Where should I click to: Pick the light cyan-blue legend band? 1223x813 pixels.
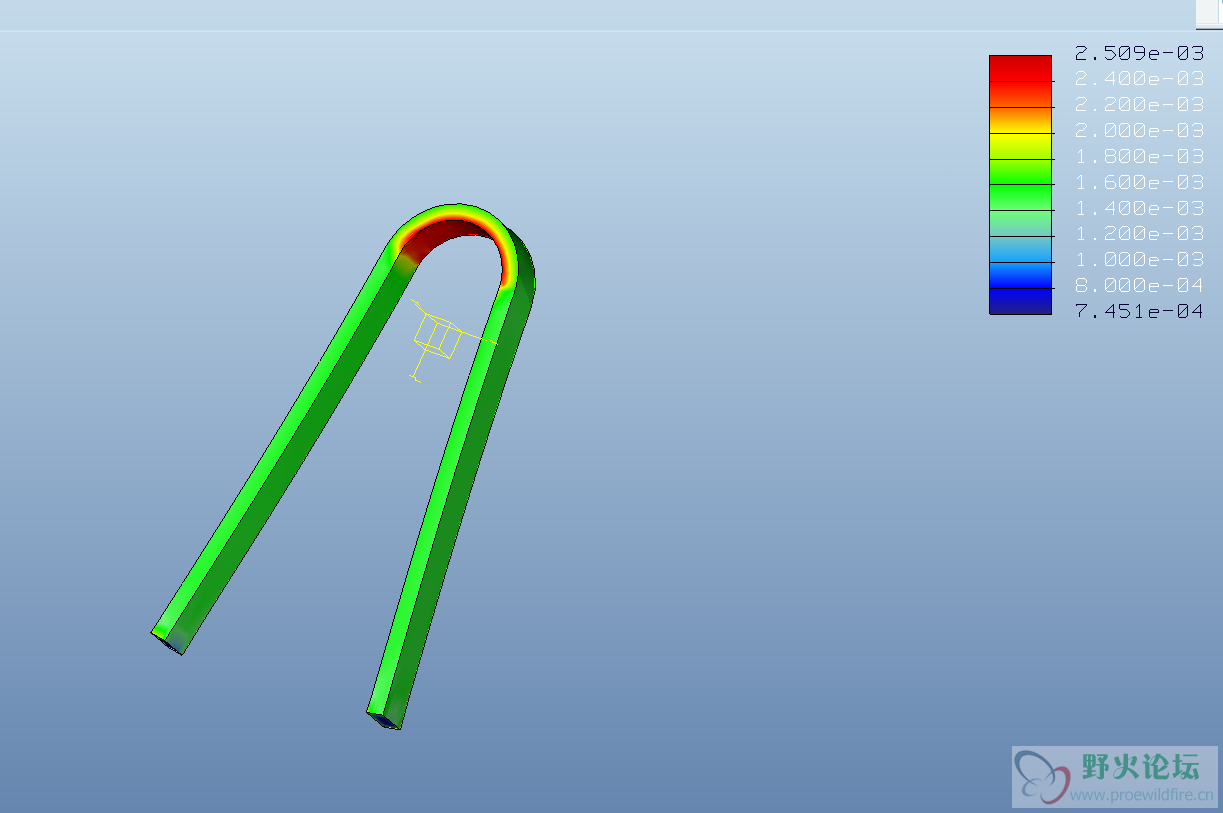(1020, 249)
